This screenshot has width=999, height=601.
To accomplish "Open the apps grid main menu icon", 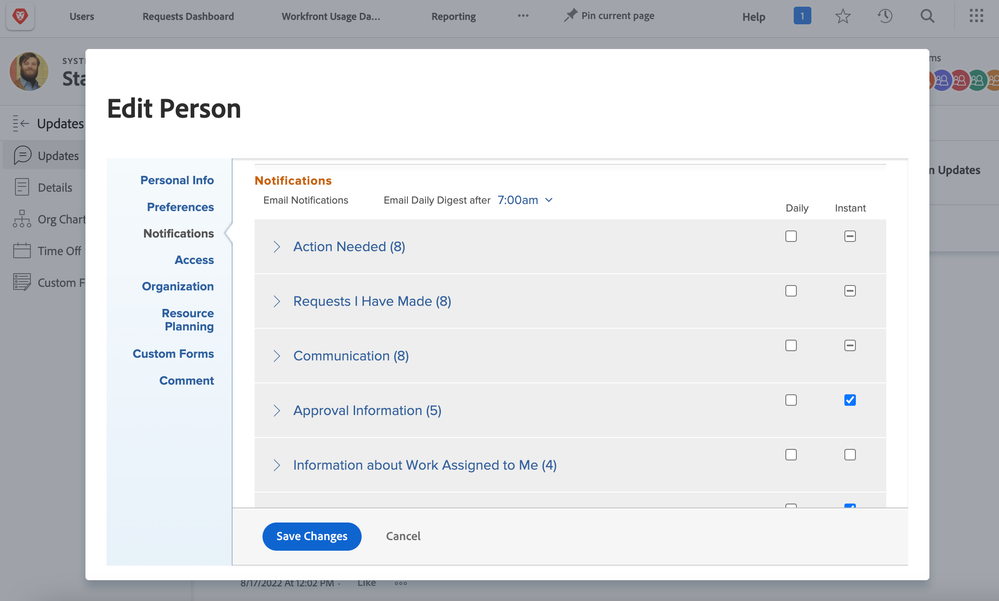I will click(x=976, y=16).
